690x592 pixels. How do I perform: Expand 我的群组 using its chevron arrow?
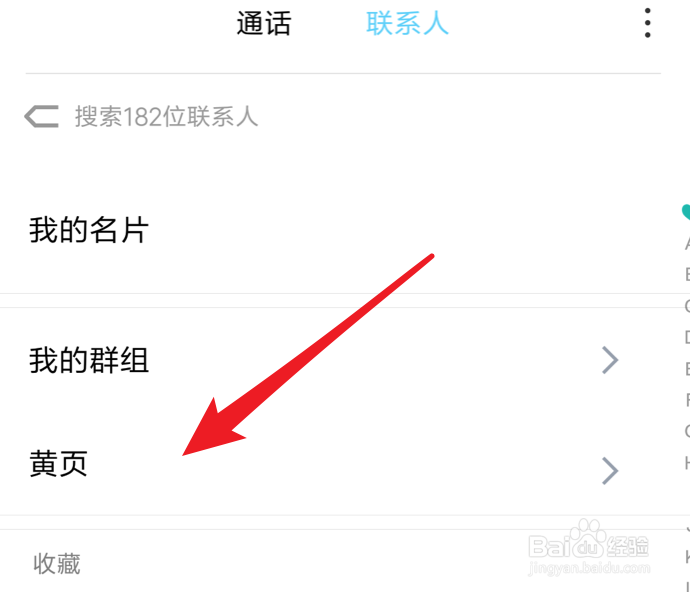pos(610,360)
